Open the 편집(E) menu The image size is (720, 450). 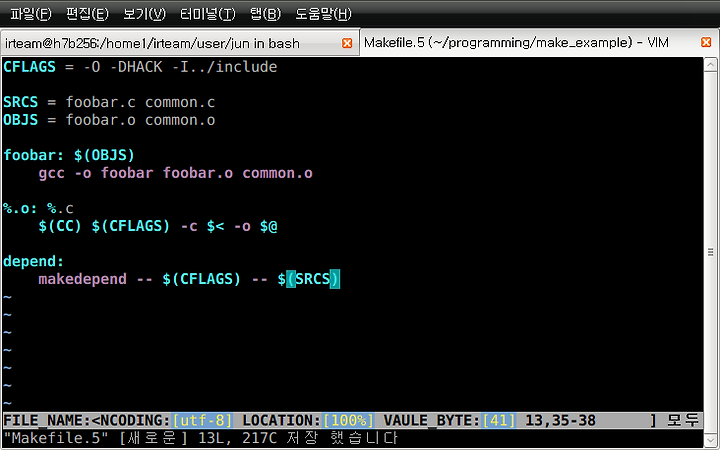point(87,14)
